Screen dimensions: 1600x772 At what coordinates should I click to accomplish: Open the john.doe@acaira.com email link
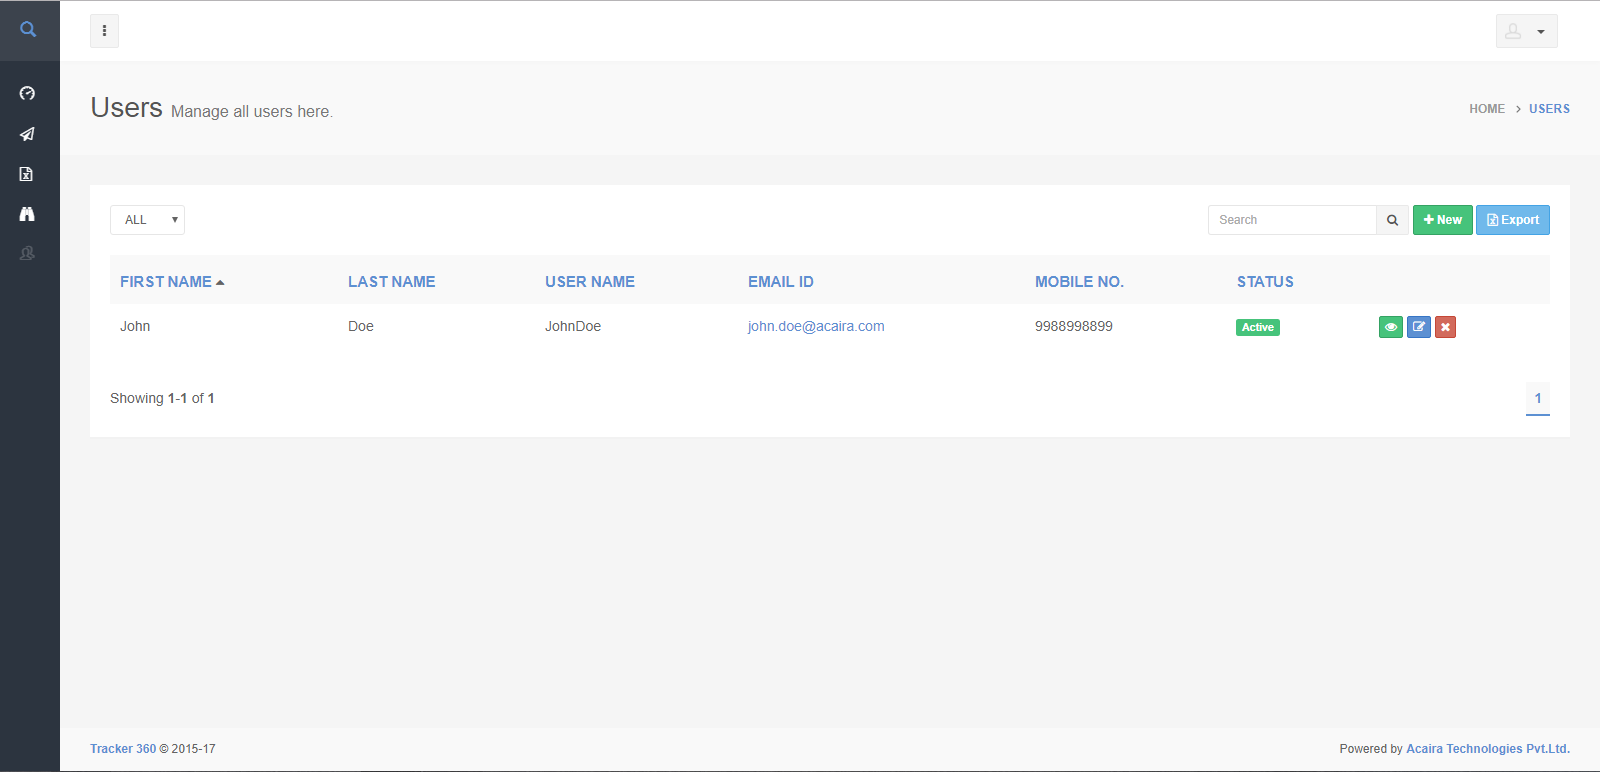(815, 326)
